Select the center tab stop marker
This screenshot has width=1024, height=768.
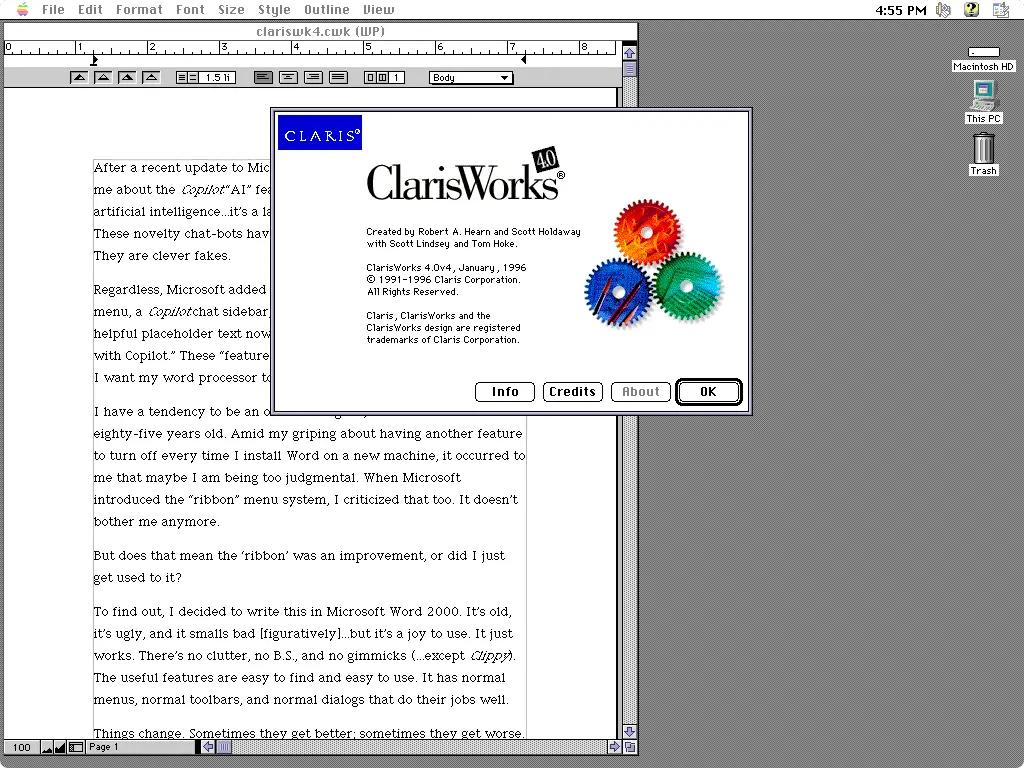(103, 77)
